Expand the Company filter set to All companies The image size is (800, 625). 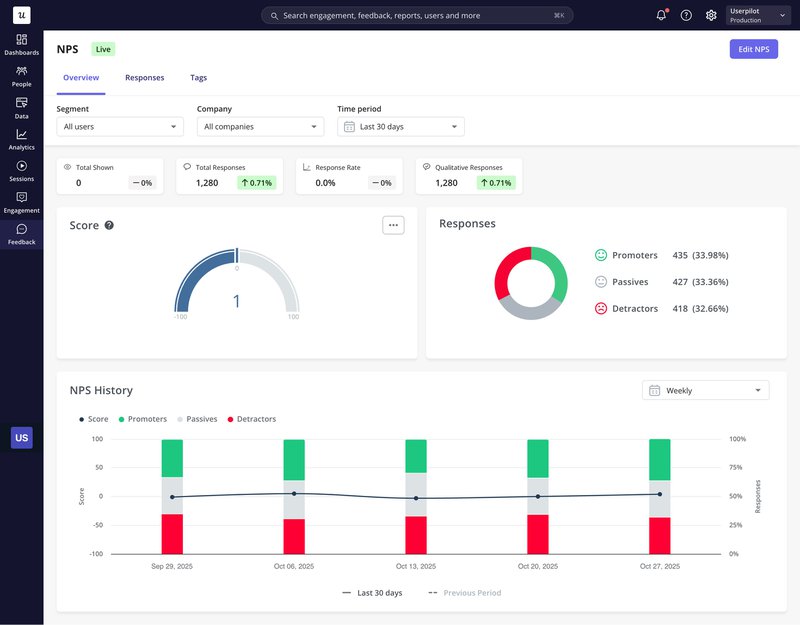260,126
